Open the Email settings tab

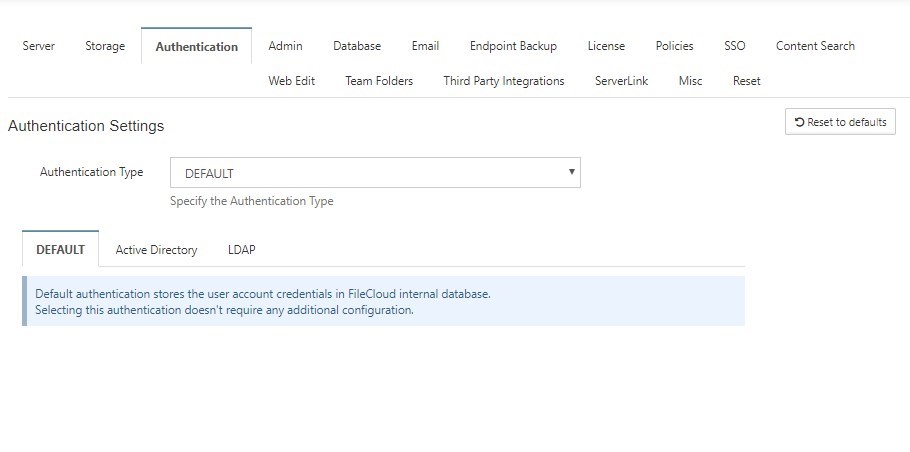[425, 46]
